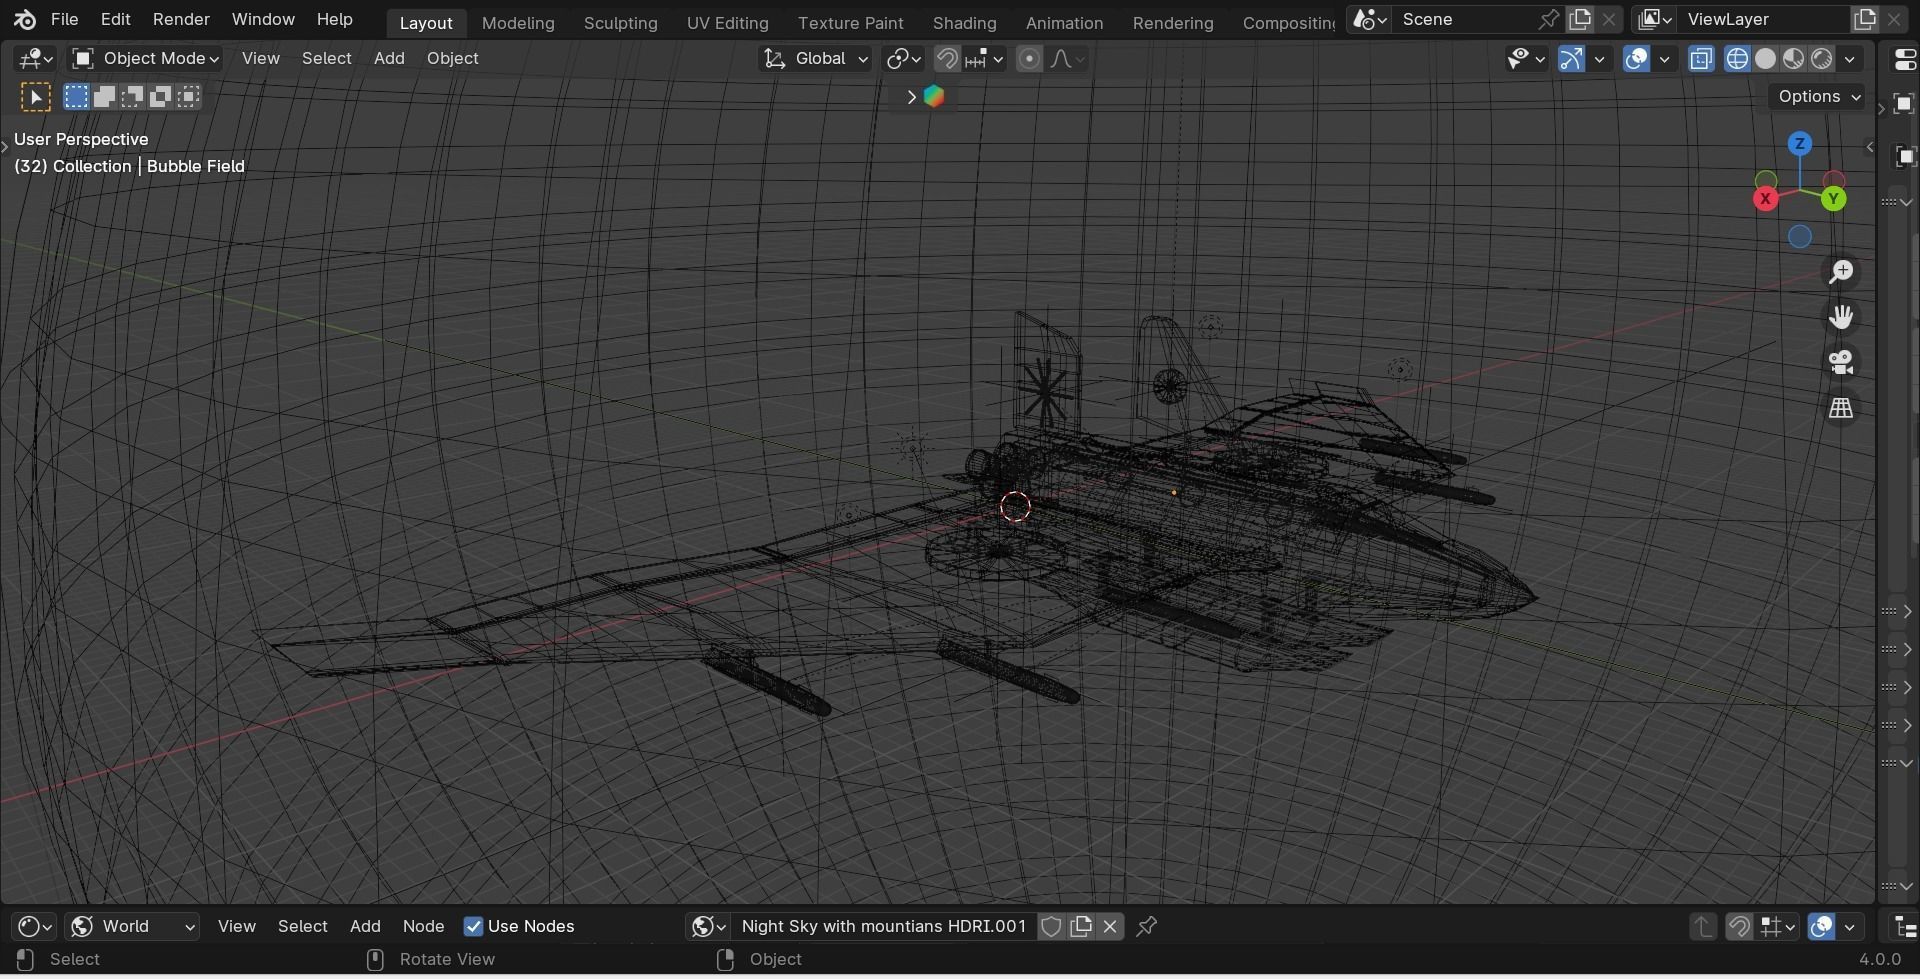1920x979 pixels.
Task: Open the viewport View menu
Action: pyautogui.click(x=260, y=58)
